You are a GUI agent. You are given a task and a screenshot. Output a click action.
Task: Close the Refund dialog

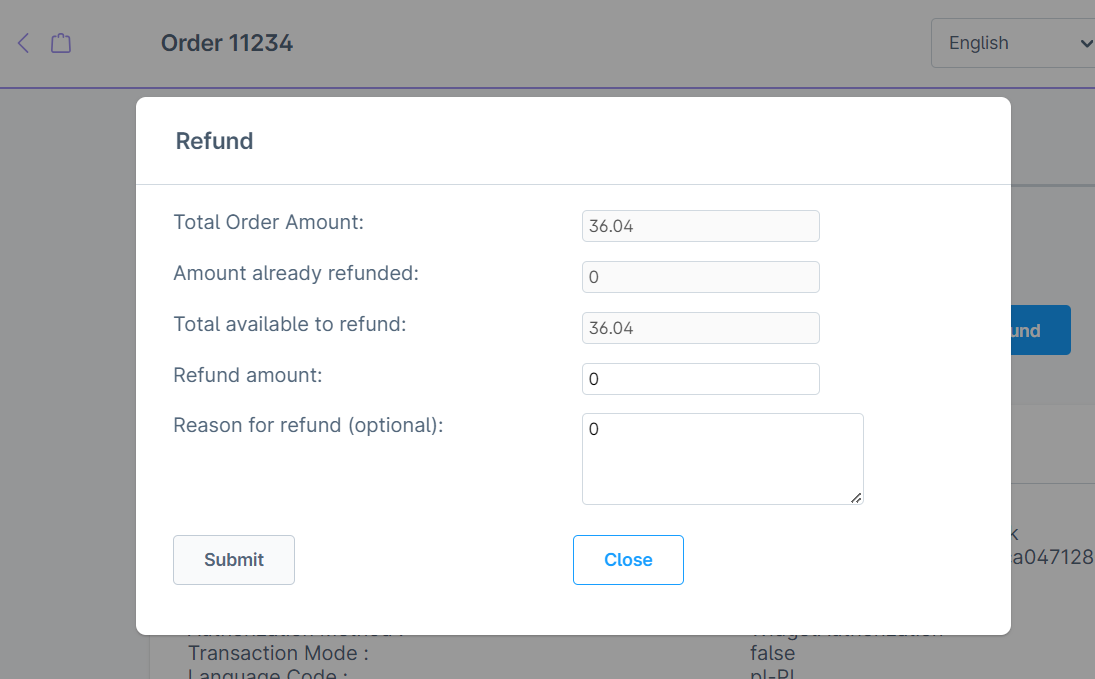(628, 560)
